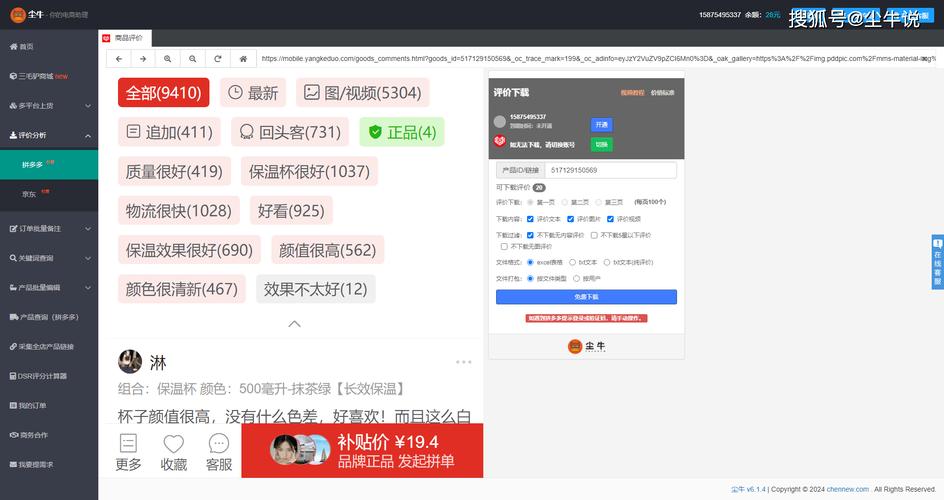The height and width of the screenshot is (500, 944).
Task: Open the 在线客服 side tab
Action: click(x=937, y=262)
